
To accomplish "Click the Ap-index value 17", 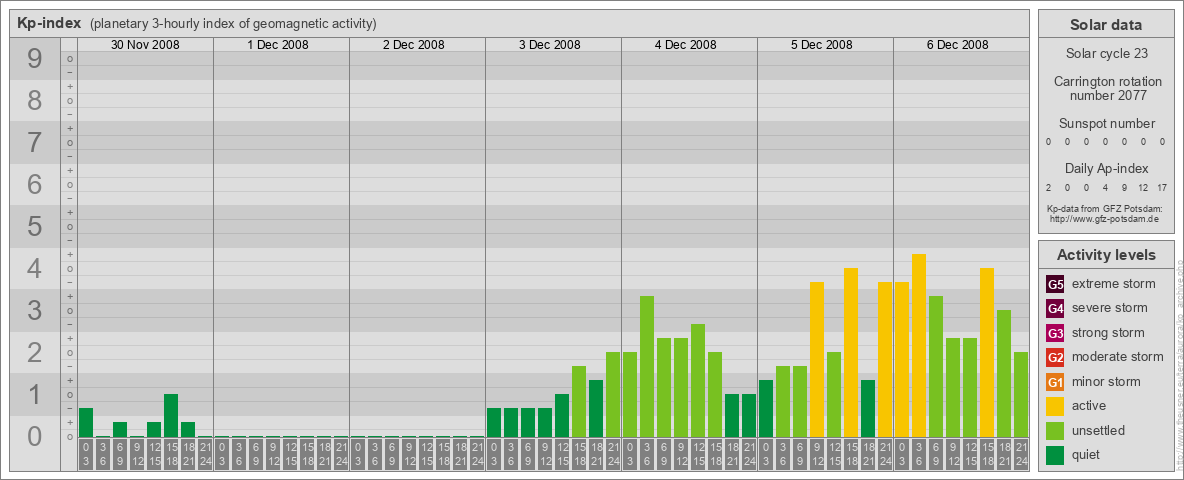I will (1161, 188).
